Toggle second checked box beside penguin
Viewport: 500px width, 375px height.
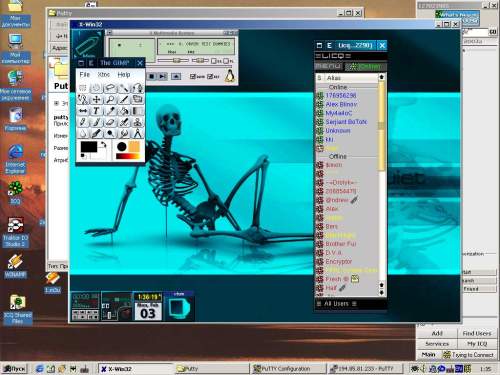[x=210, y=76]
